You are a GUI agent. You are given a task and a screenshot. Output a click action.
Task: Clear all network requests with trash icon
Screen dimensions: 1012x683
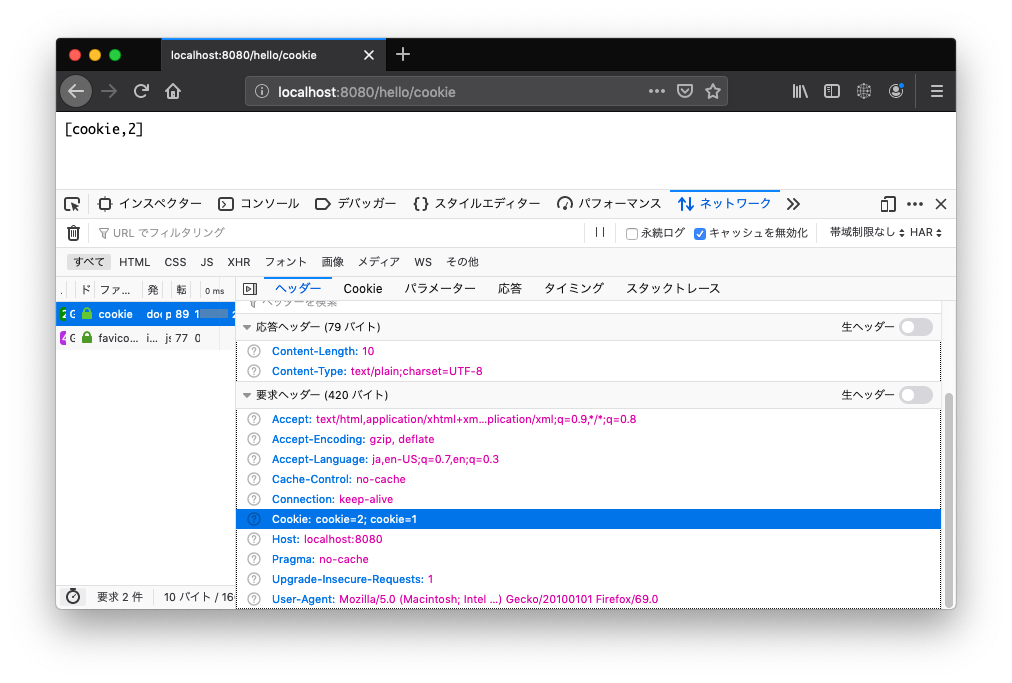(71, 232)
